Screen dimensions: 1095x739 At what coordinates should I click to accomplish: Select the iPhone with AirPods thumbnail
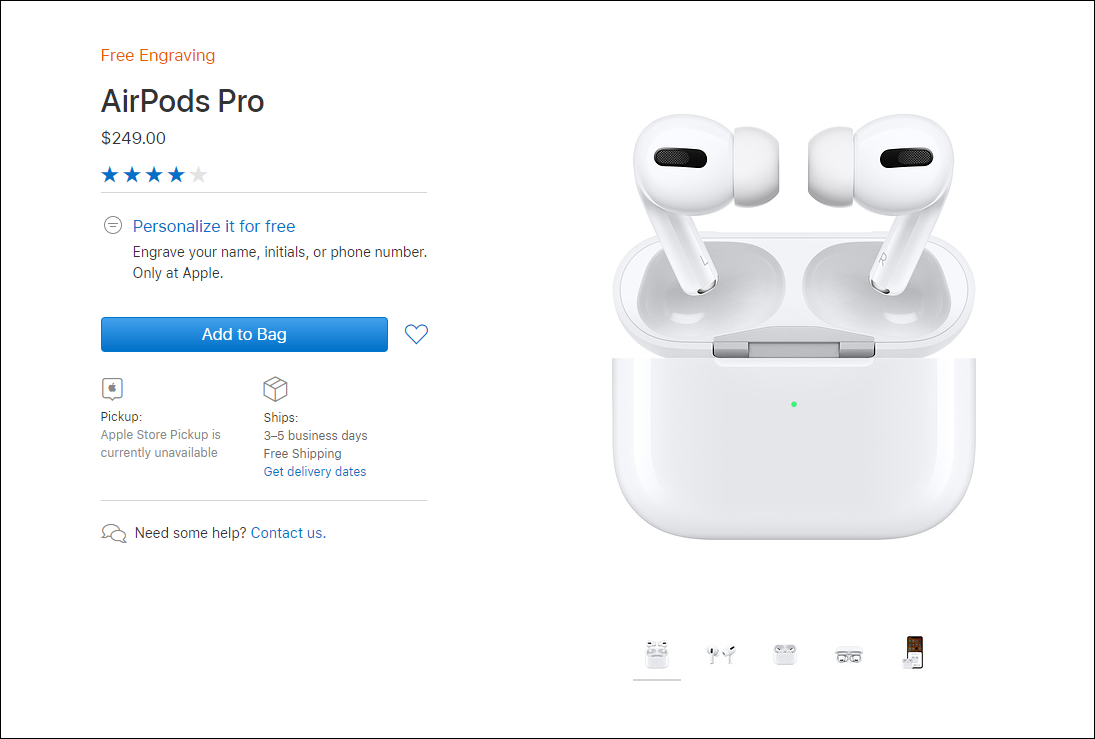click(913, 652)
